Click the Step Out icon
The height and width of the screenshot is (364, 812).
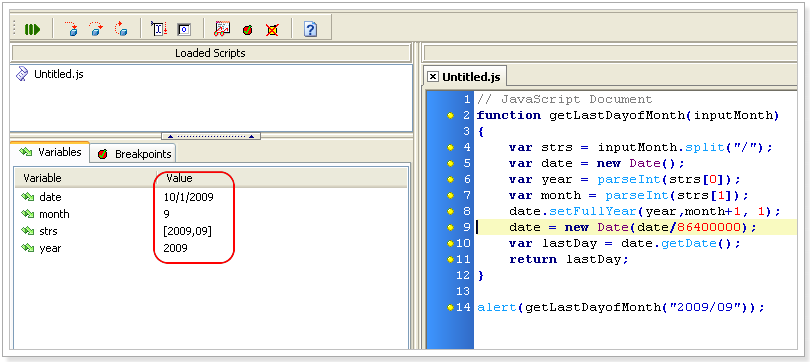(121, 29)
